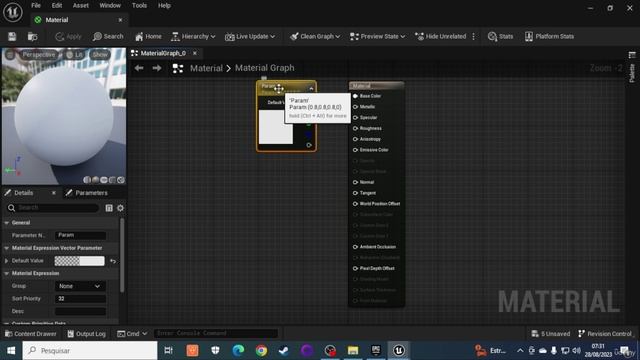Open the viewport Show menu
This screenshot has height=360, width=640.
pyautogui.click(x=100, y=54)
